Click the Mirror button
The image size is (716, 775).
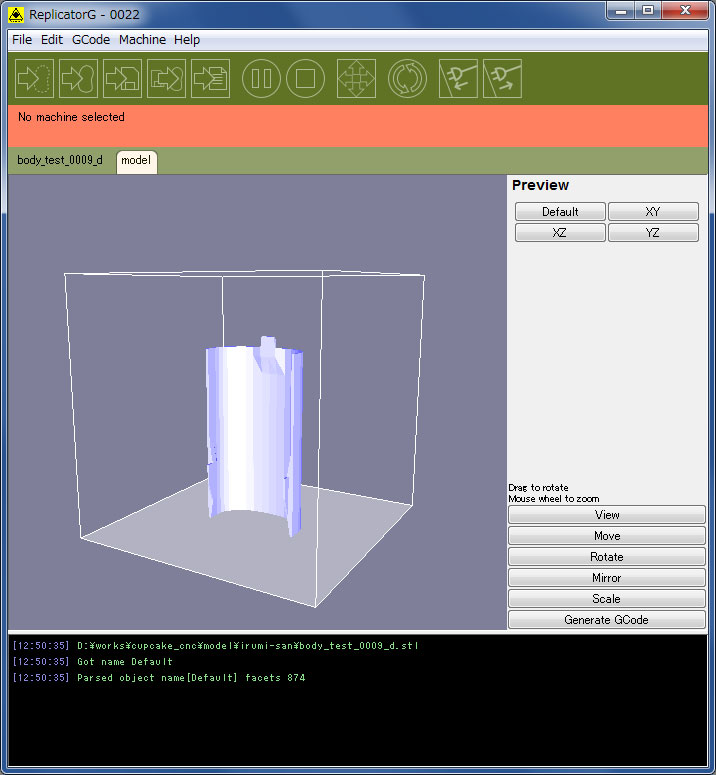[606, 578]
